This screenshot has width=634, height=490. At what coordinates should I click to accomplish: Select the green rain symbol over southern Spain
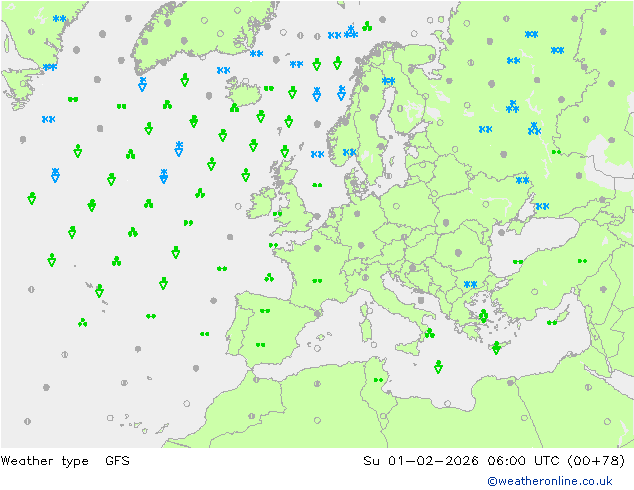tap(260, 345)
